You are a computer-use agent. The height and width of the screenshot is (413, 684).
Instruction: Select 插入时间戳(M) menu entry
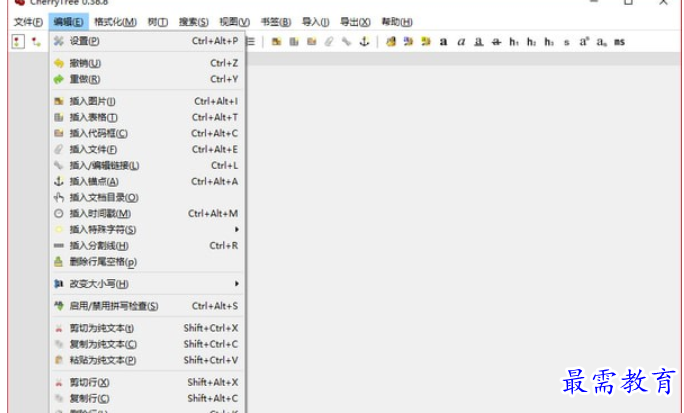click(x=147, y=214)
